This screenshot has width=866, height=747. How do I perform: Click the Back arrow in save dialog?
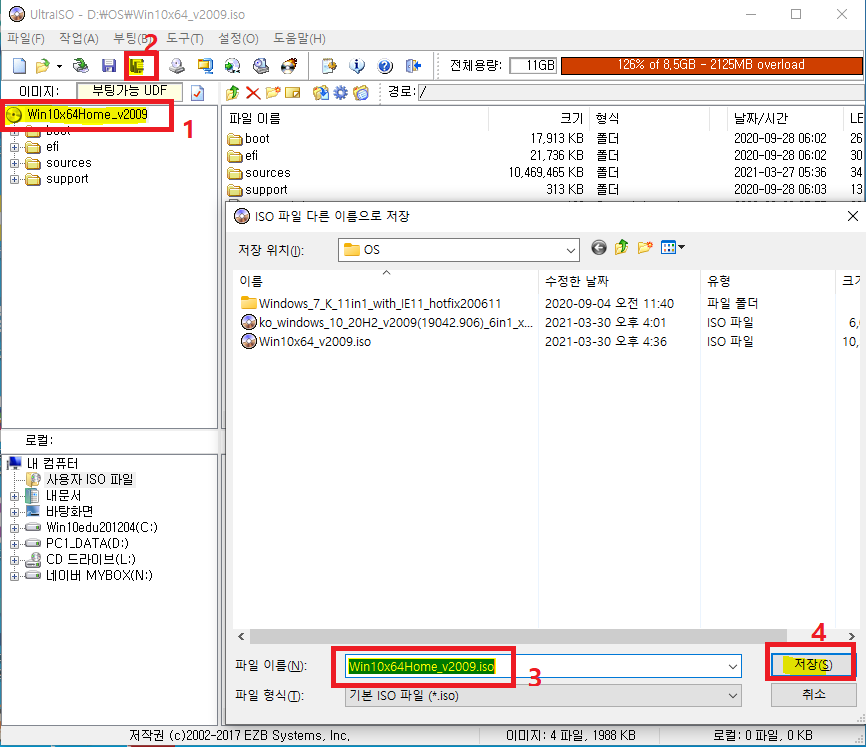click(x=599, y=247)
